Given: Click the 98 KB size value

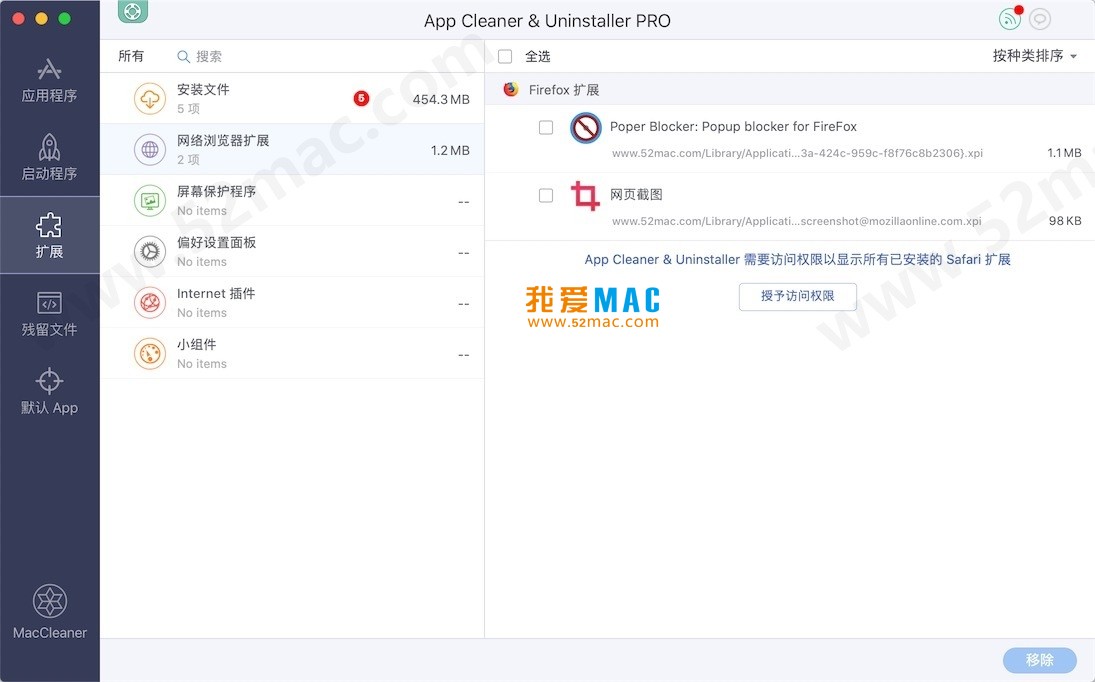Looking at the screenshot, I should [1065, 221].
